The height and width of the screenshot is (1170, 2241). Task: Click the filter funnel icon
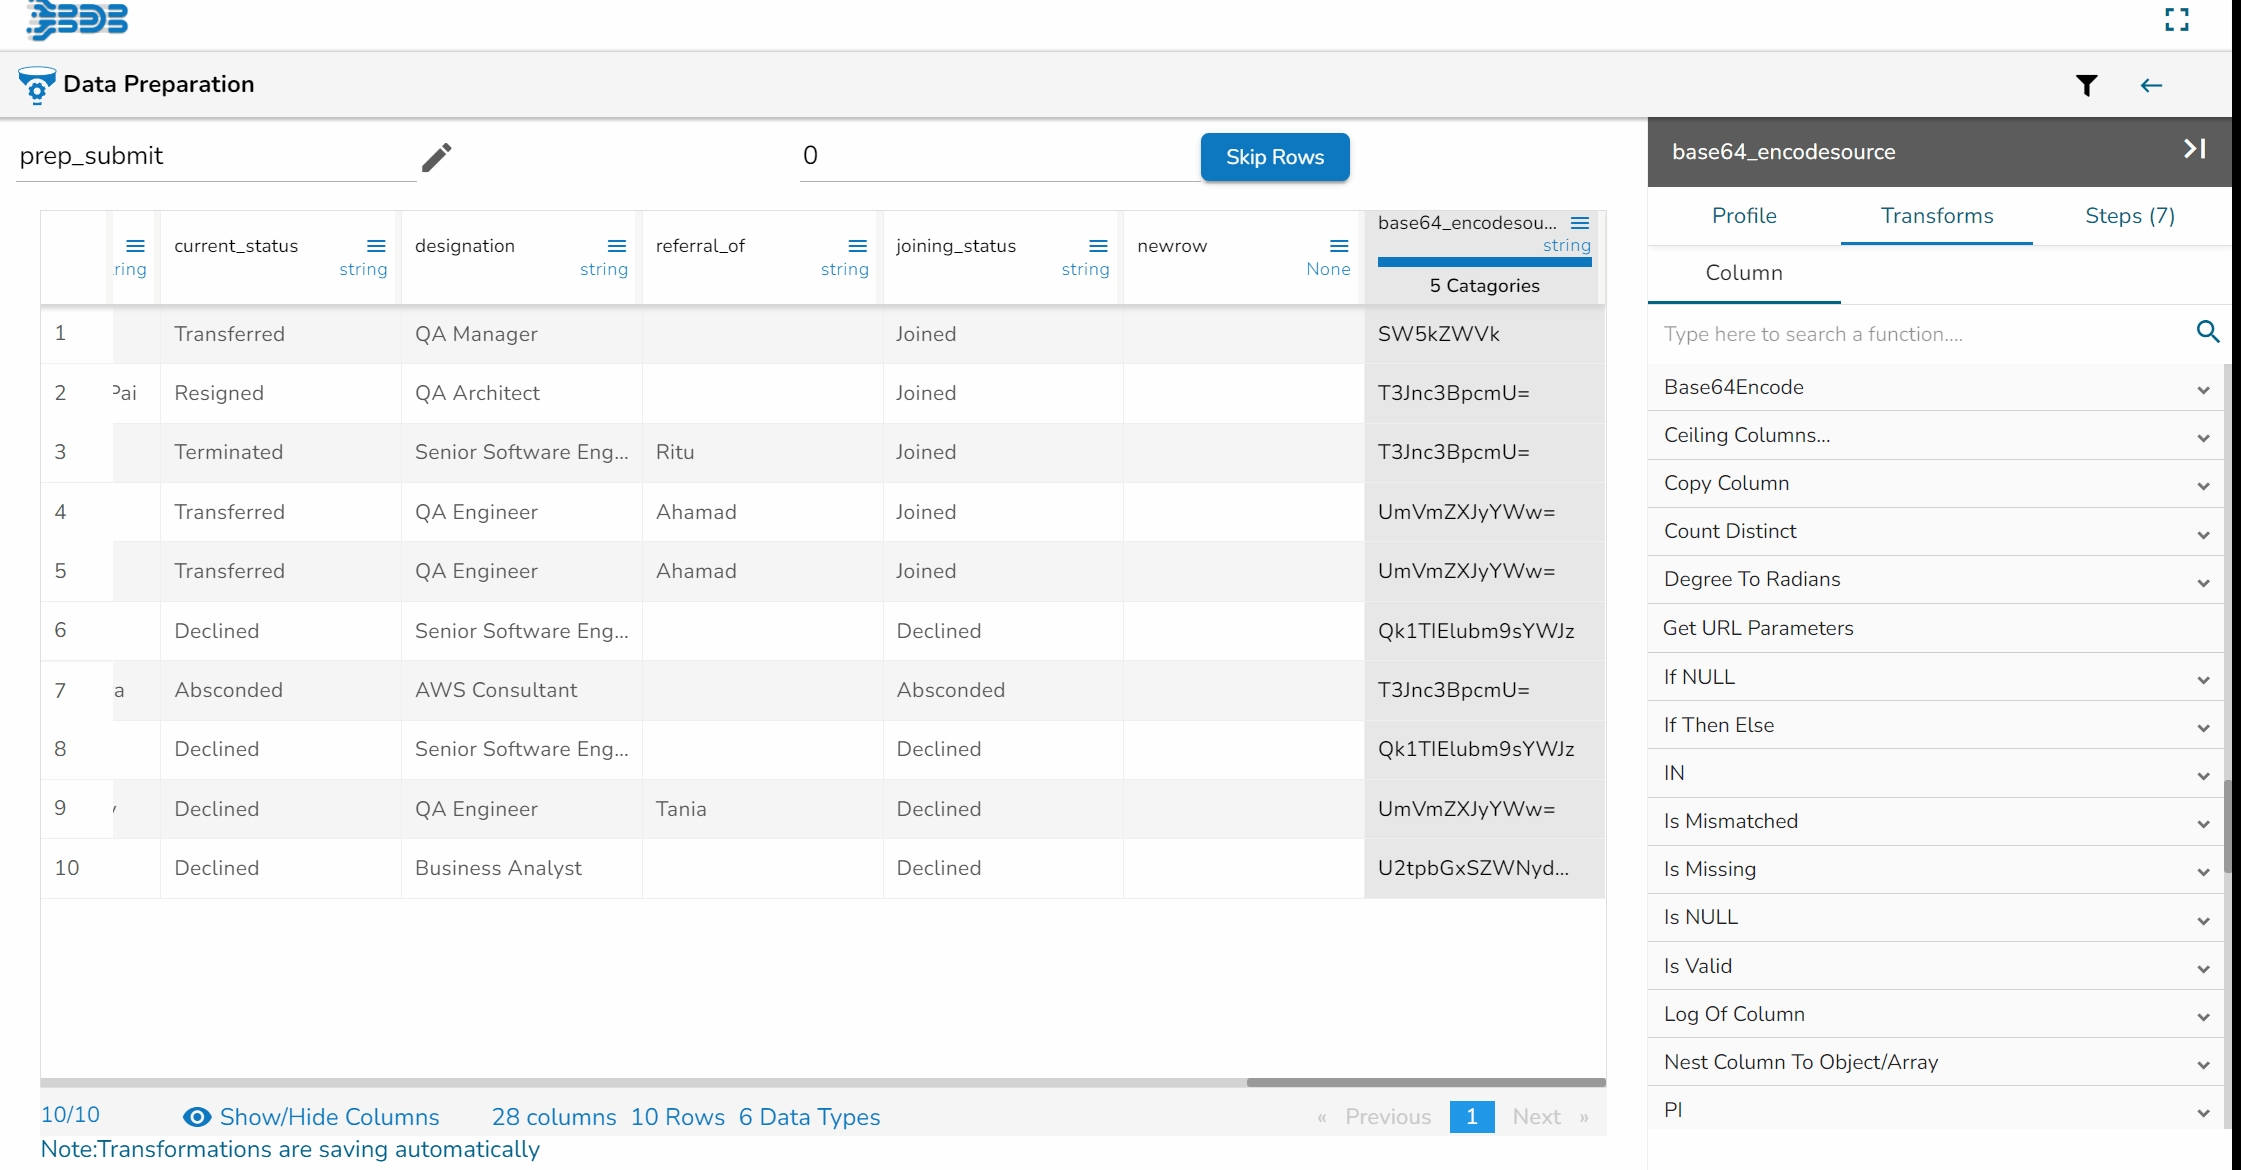tap(2086, 86)
